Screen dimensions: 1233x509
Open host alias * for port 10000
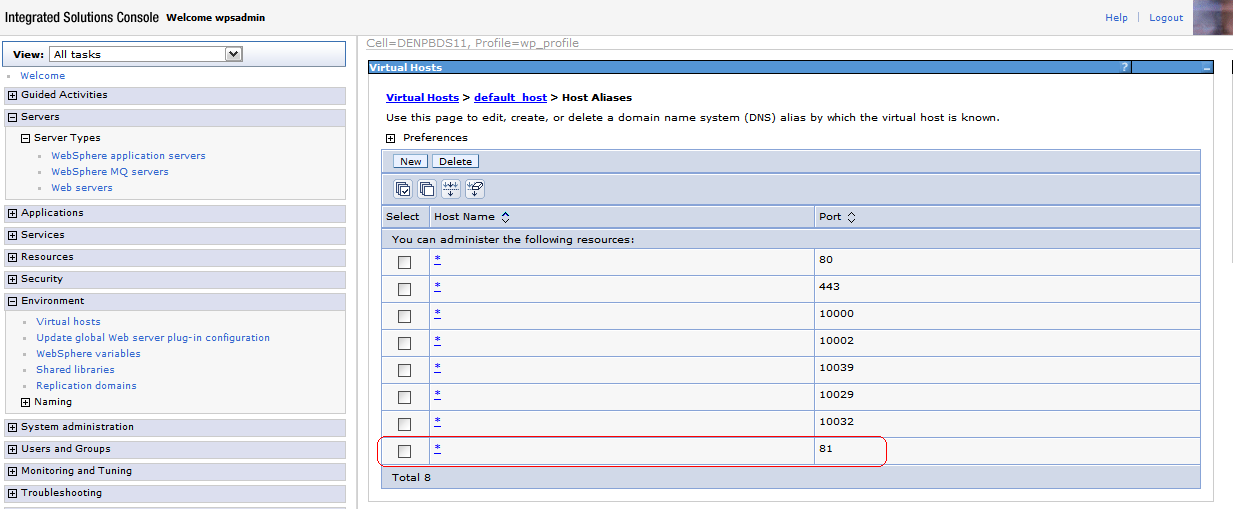(437, 313)
